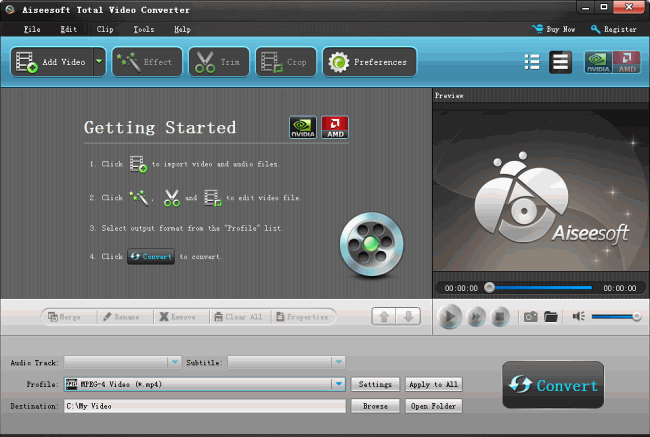Image resolution: width=650 pixels, height=437 pixels.
Task: Switch to simple list view icon
Action: coord(560,62)
